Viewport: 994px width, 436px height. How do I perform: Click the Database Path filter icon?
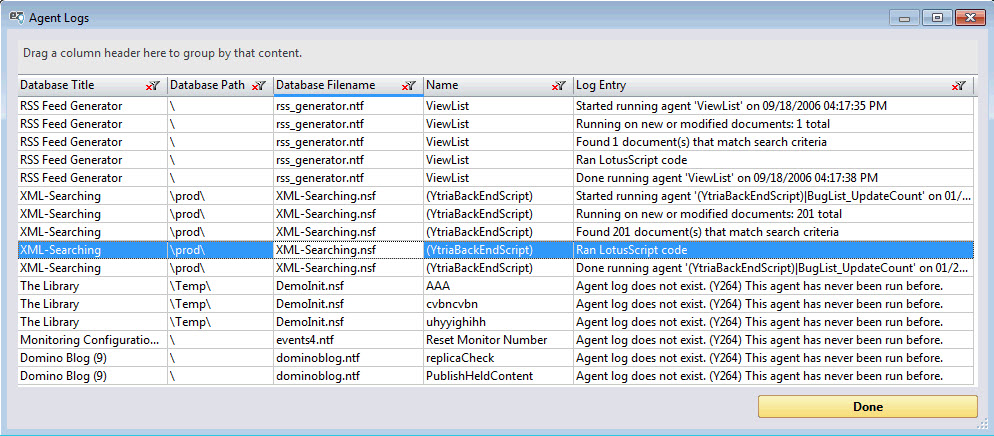point(258,87)
